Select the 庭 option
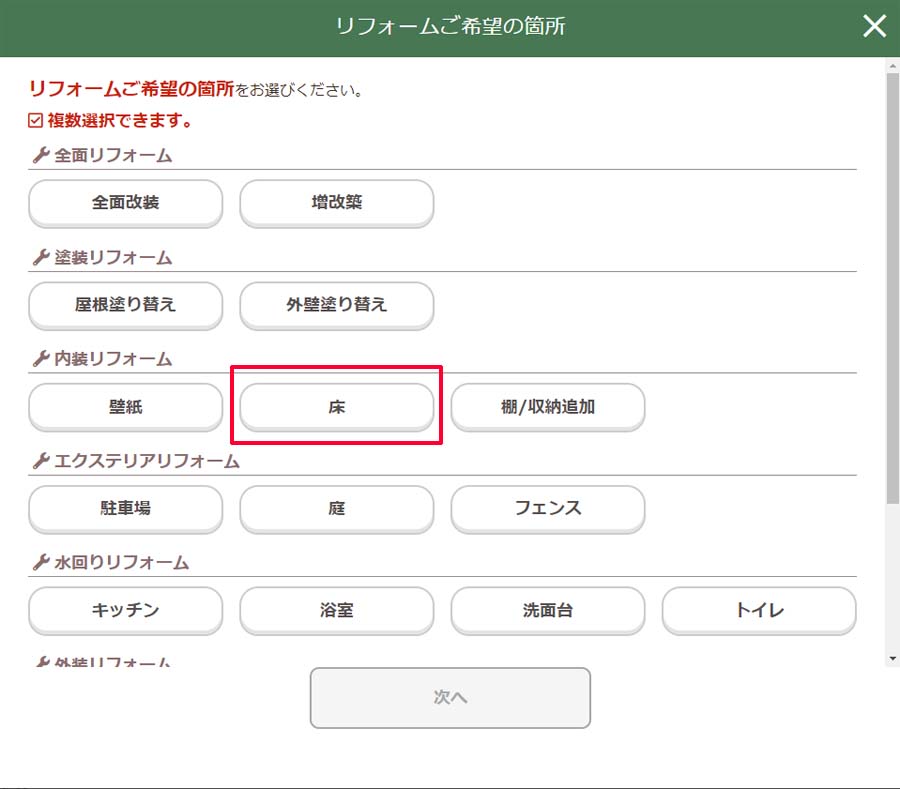 click(x=336, y=509)
